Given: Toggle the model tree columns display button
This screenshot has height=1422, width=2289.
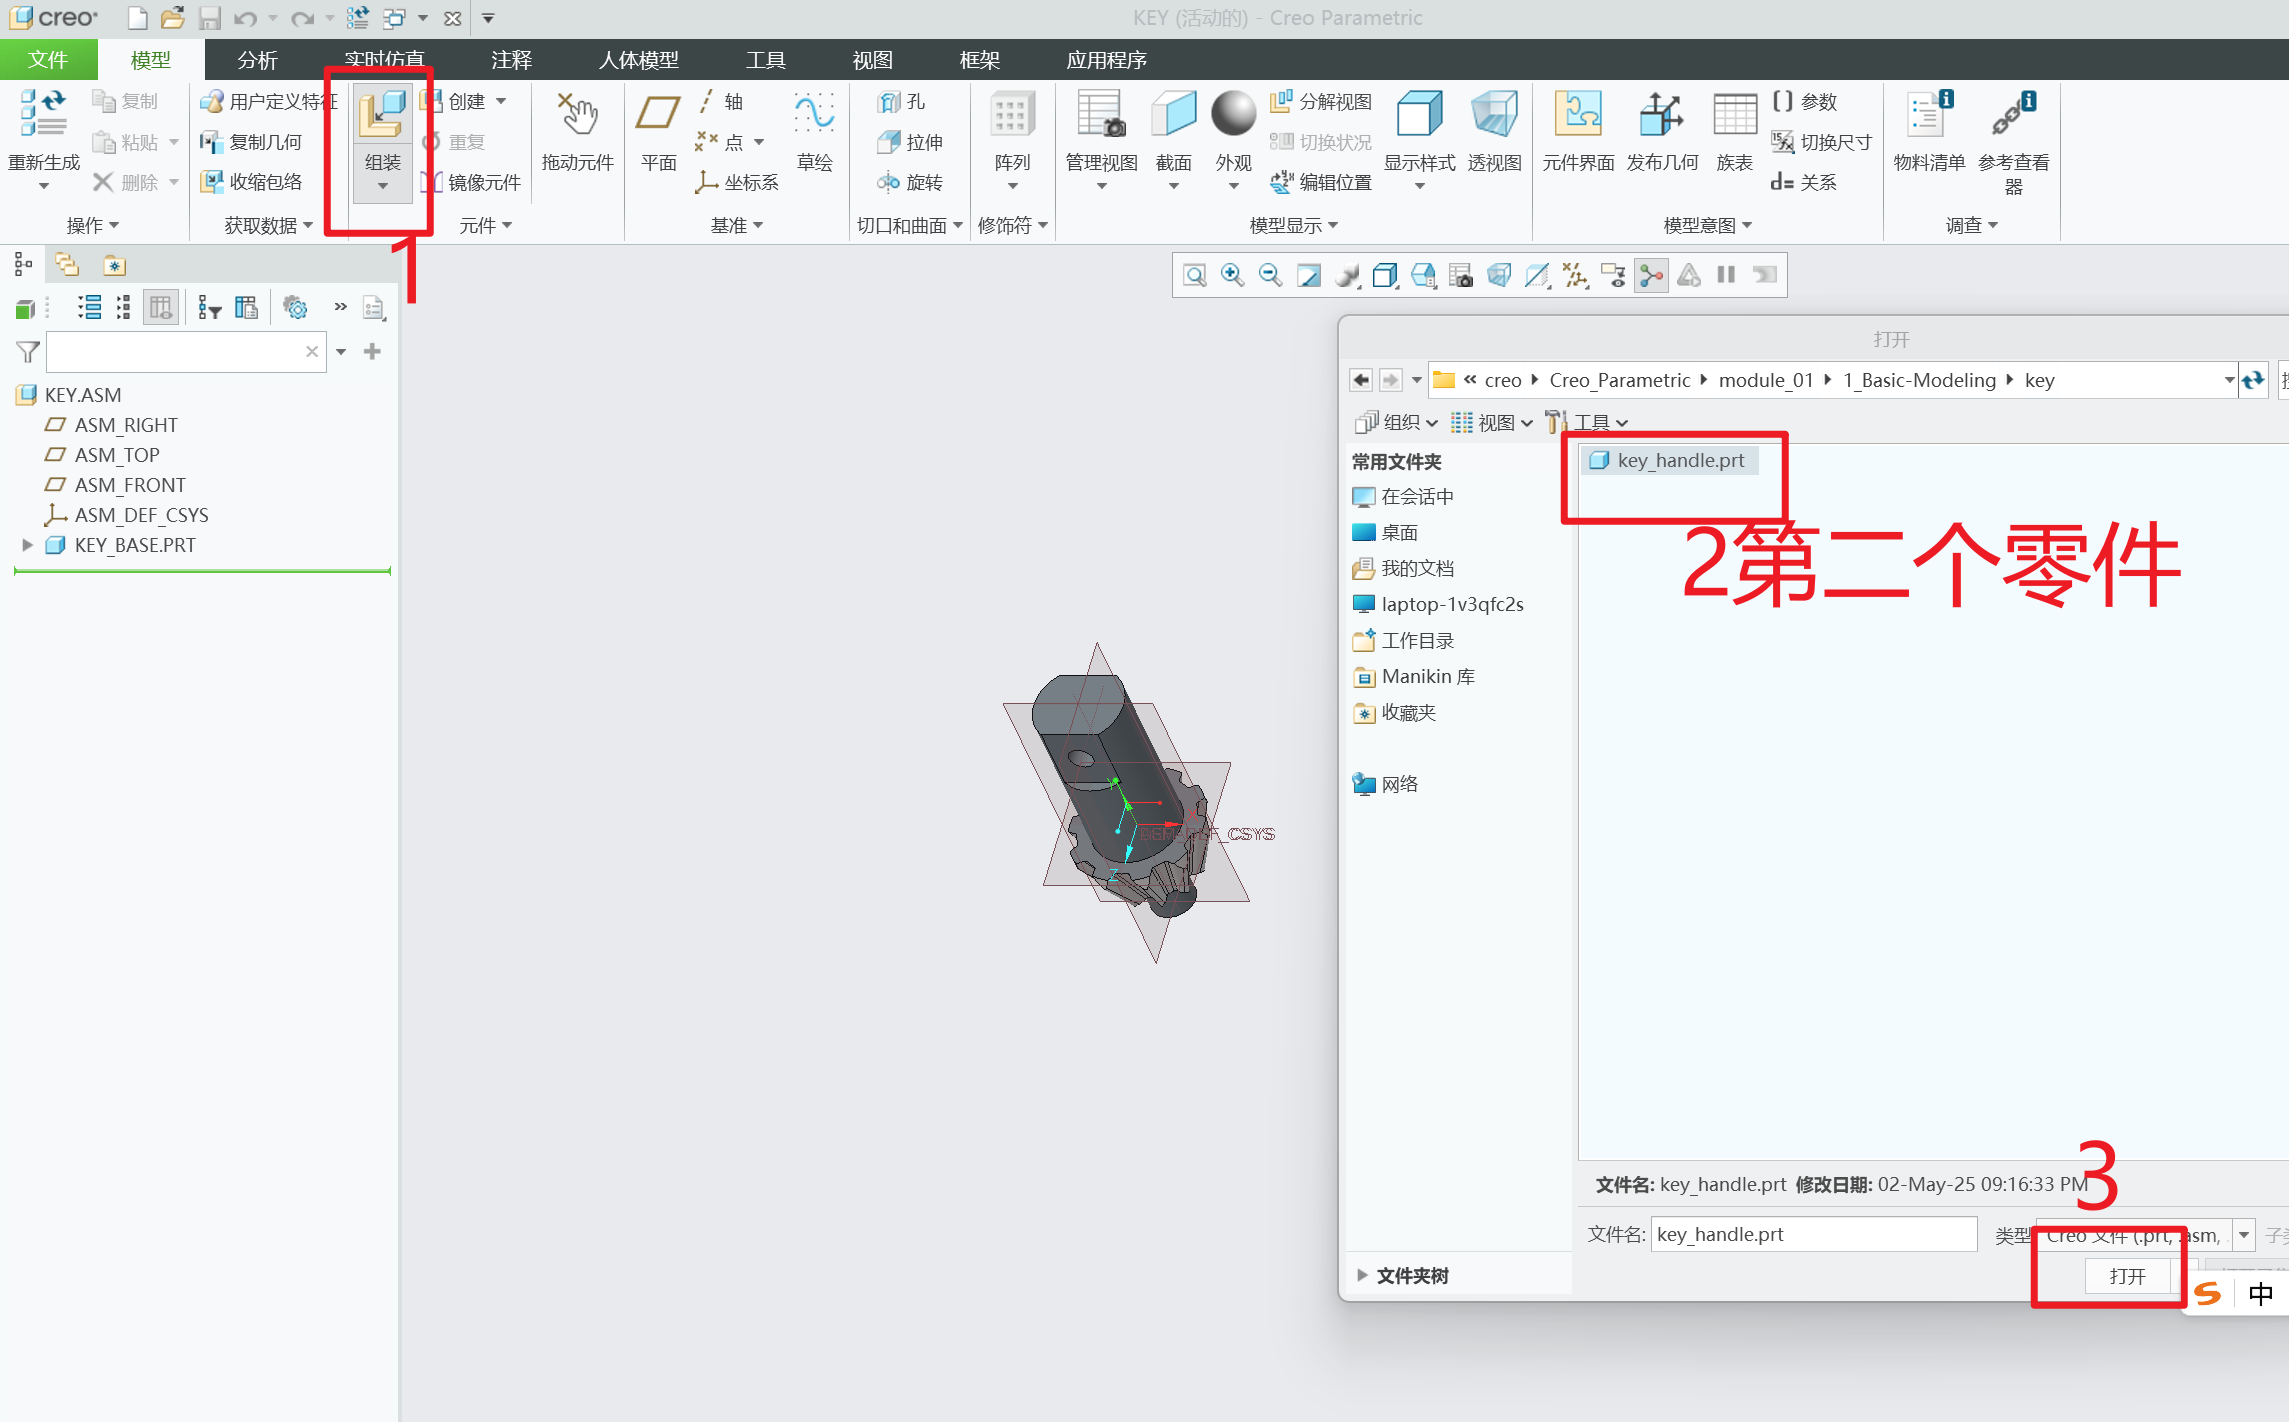Looking at the screenshot, I should (x=161, y=308).
